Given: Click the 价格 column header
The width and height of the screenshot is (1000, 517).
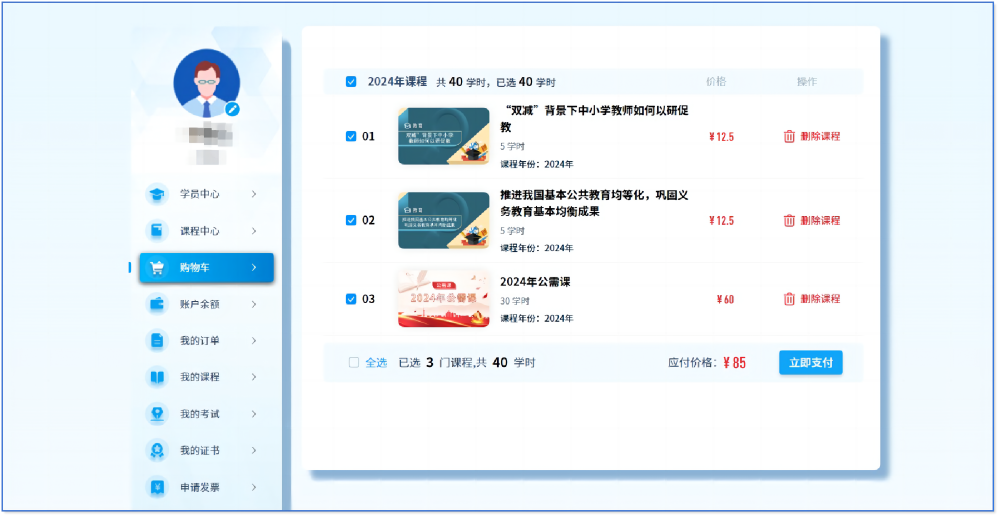Looking at the screenshot, I should [716, 82].
